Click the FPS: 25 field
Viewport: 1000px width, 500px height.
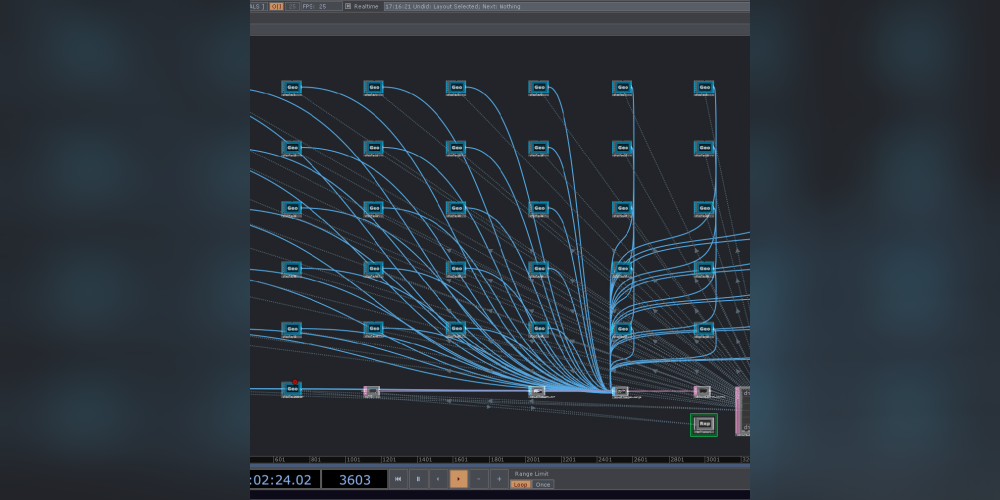point(321,6)
